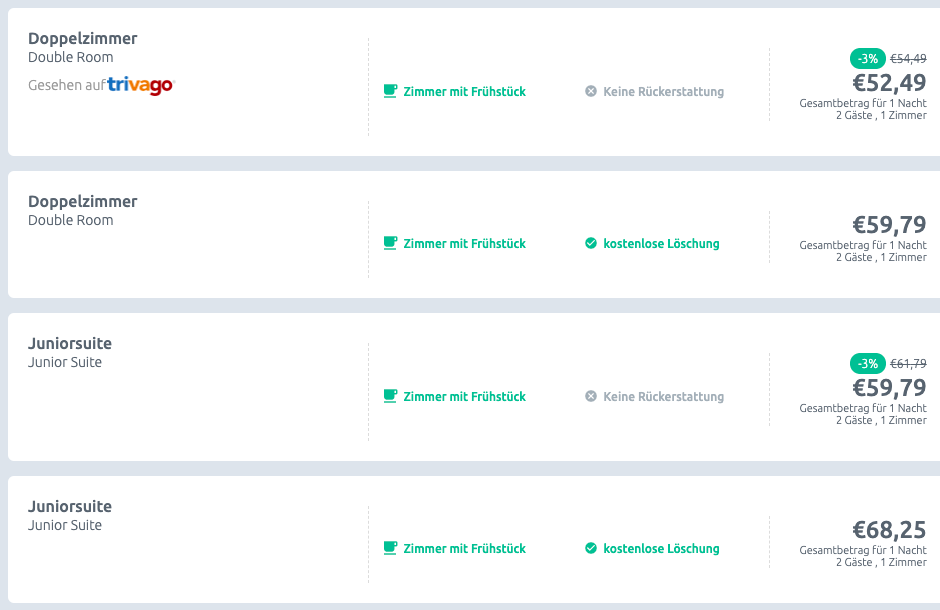Click the breakfast cup icon for €52,49 room
The image size is (940, 610).
point(390,91)
